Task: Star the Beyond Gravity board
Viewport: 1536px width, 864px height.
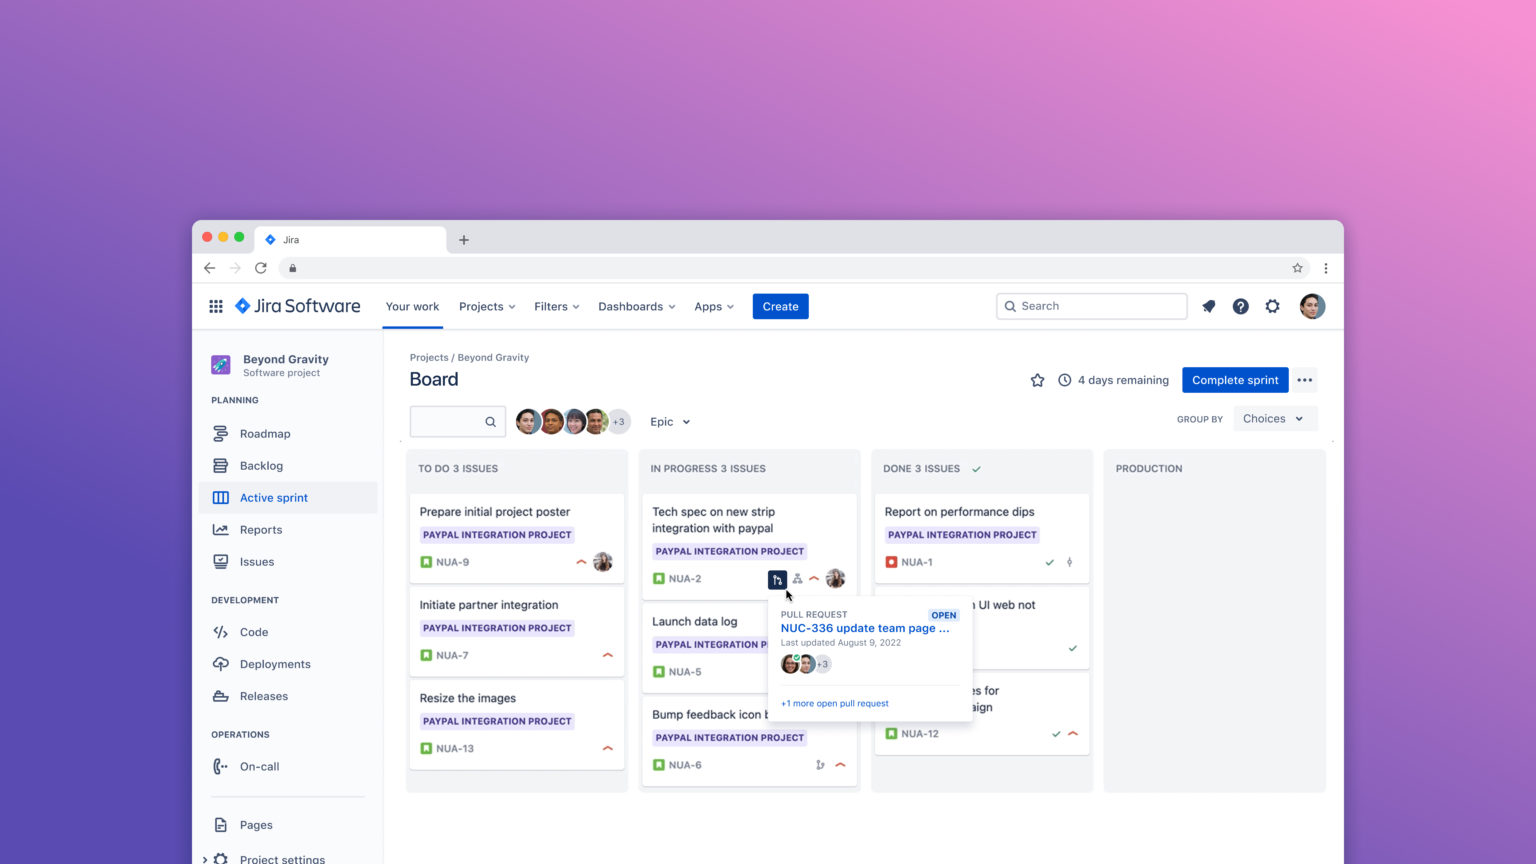Action: [1037, 380]
